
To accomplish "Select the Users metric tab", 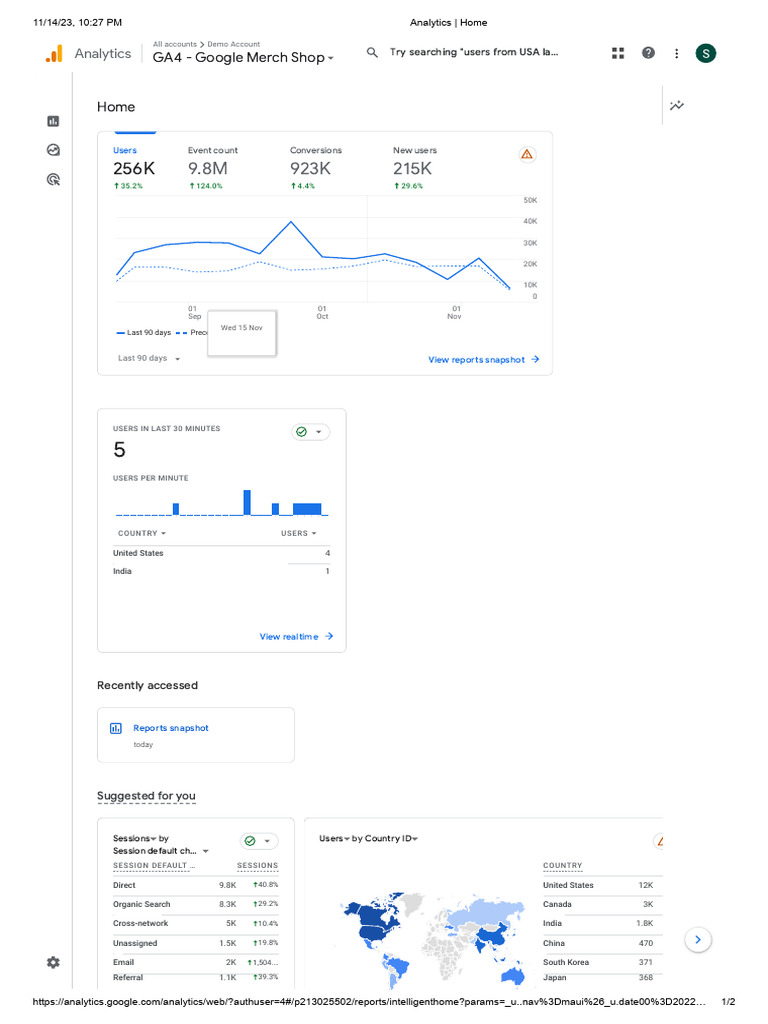I will (x=126, y=150).
